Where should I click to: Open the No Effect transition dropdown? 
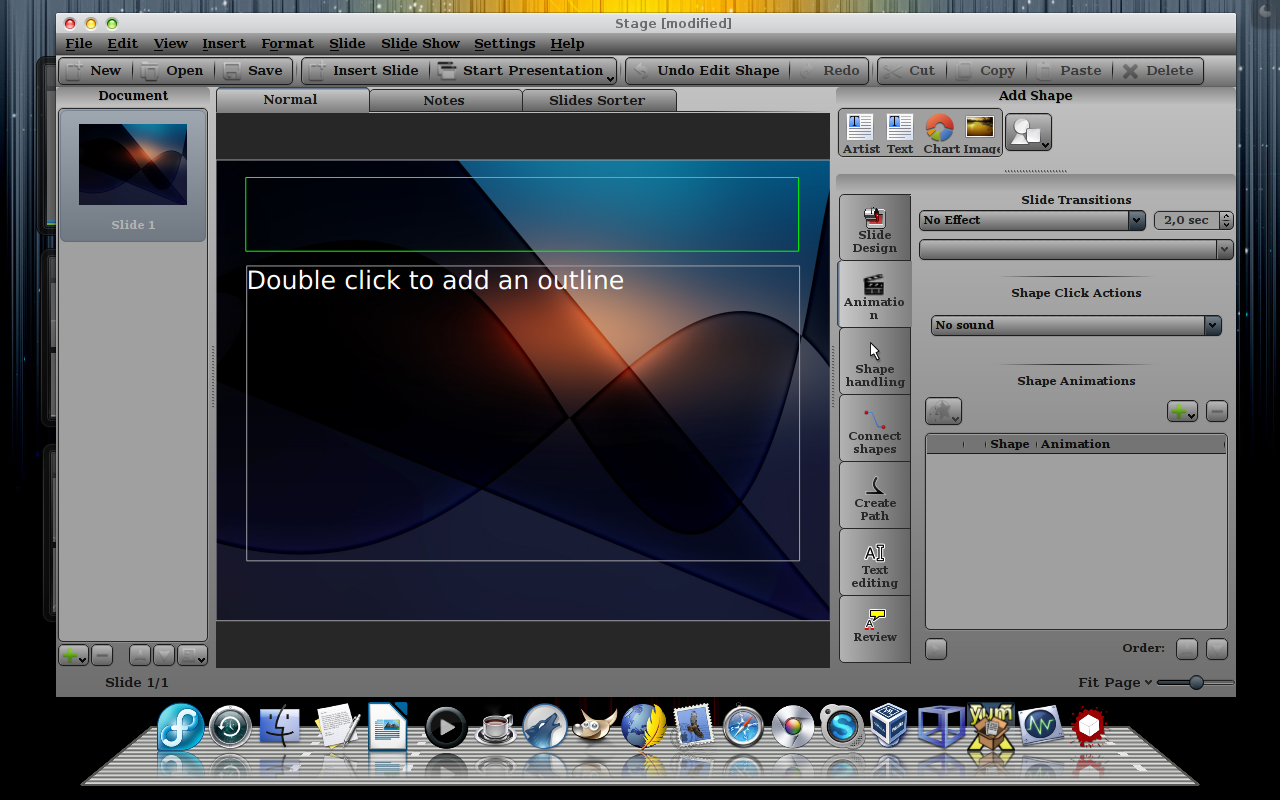1032,220
